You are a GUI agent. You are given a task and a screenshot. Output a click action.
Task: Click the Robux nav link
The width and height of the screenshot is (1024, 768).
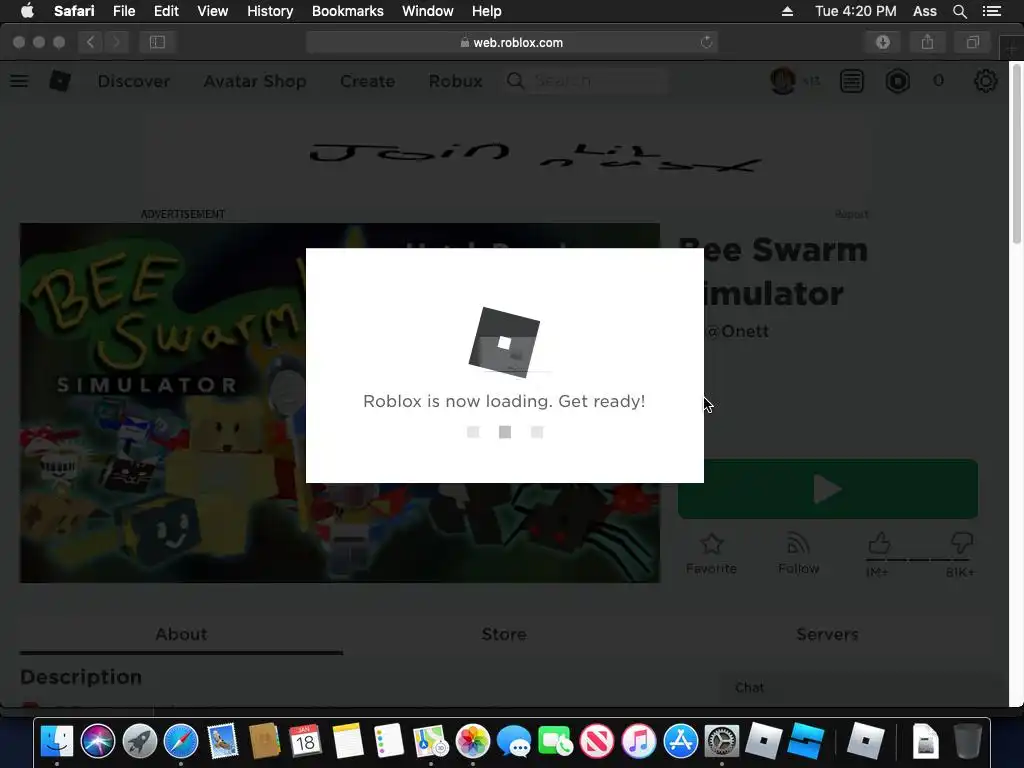pos(455,81)
